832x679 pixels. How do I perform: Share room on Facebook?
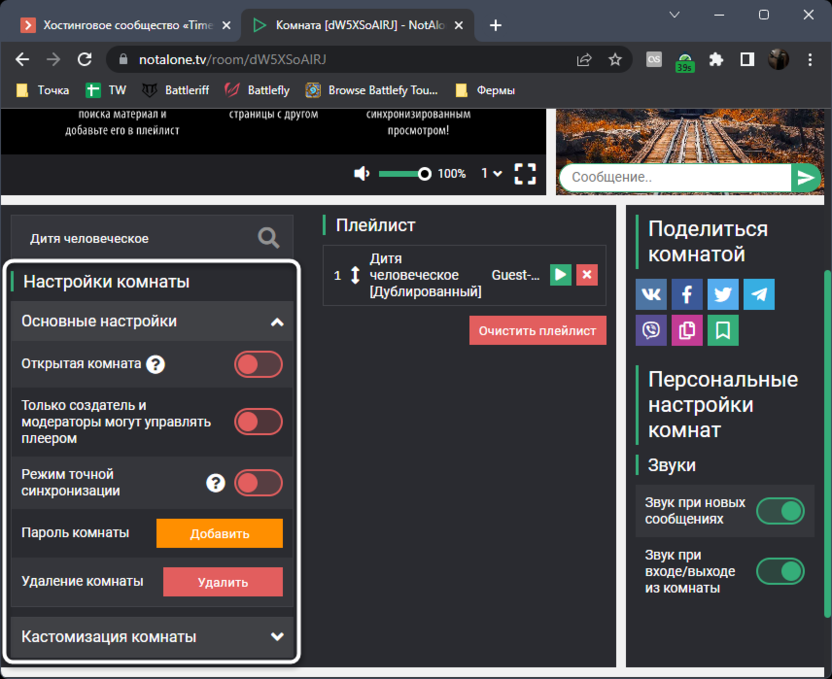687,294
